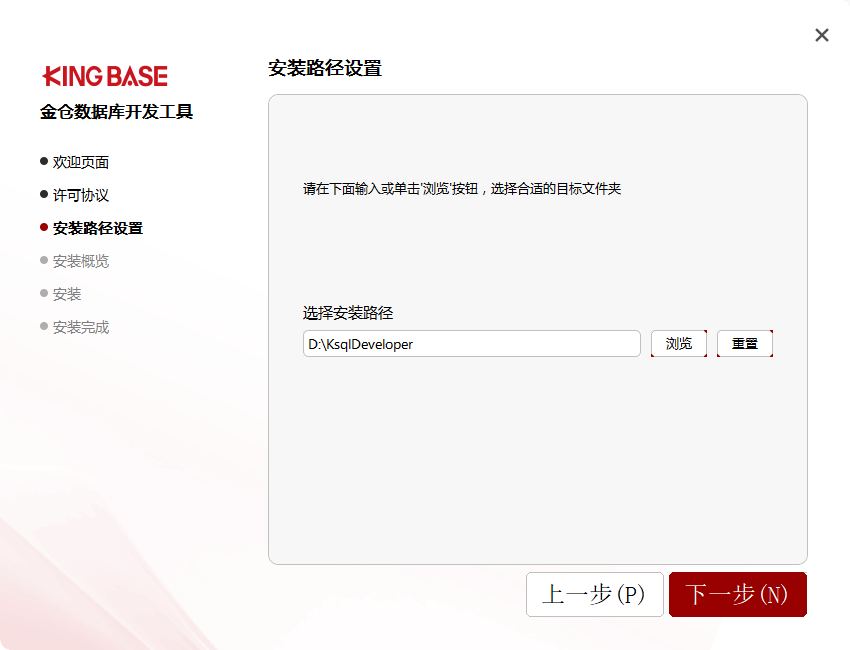This screenshot has width=850, height=650.
Task: Click the 安装路径设置 page heading
Action: (325, 68)
